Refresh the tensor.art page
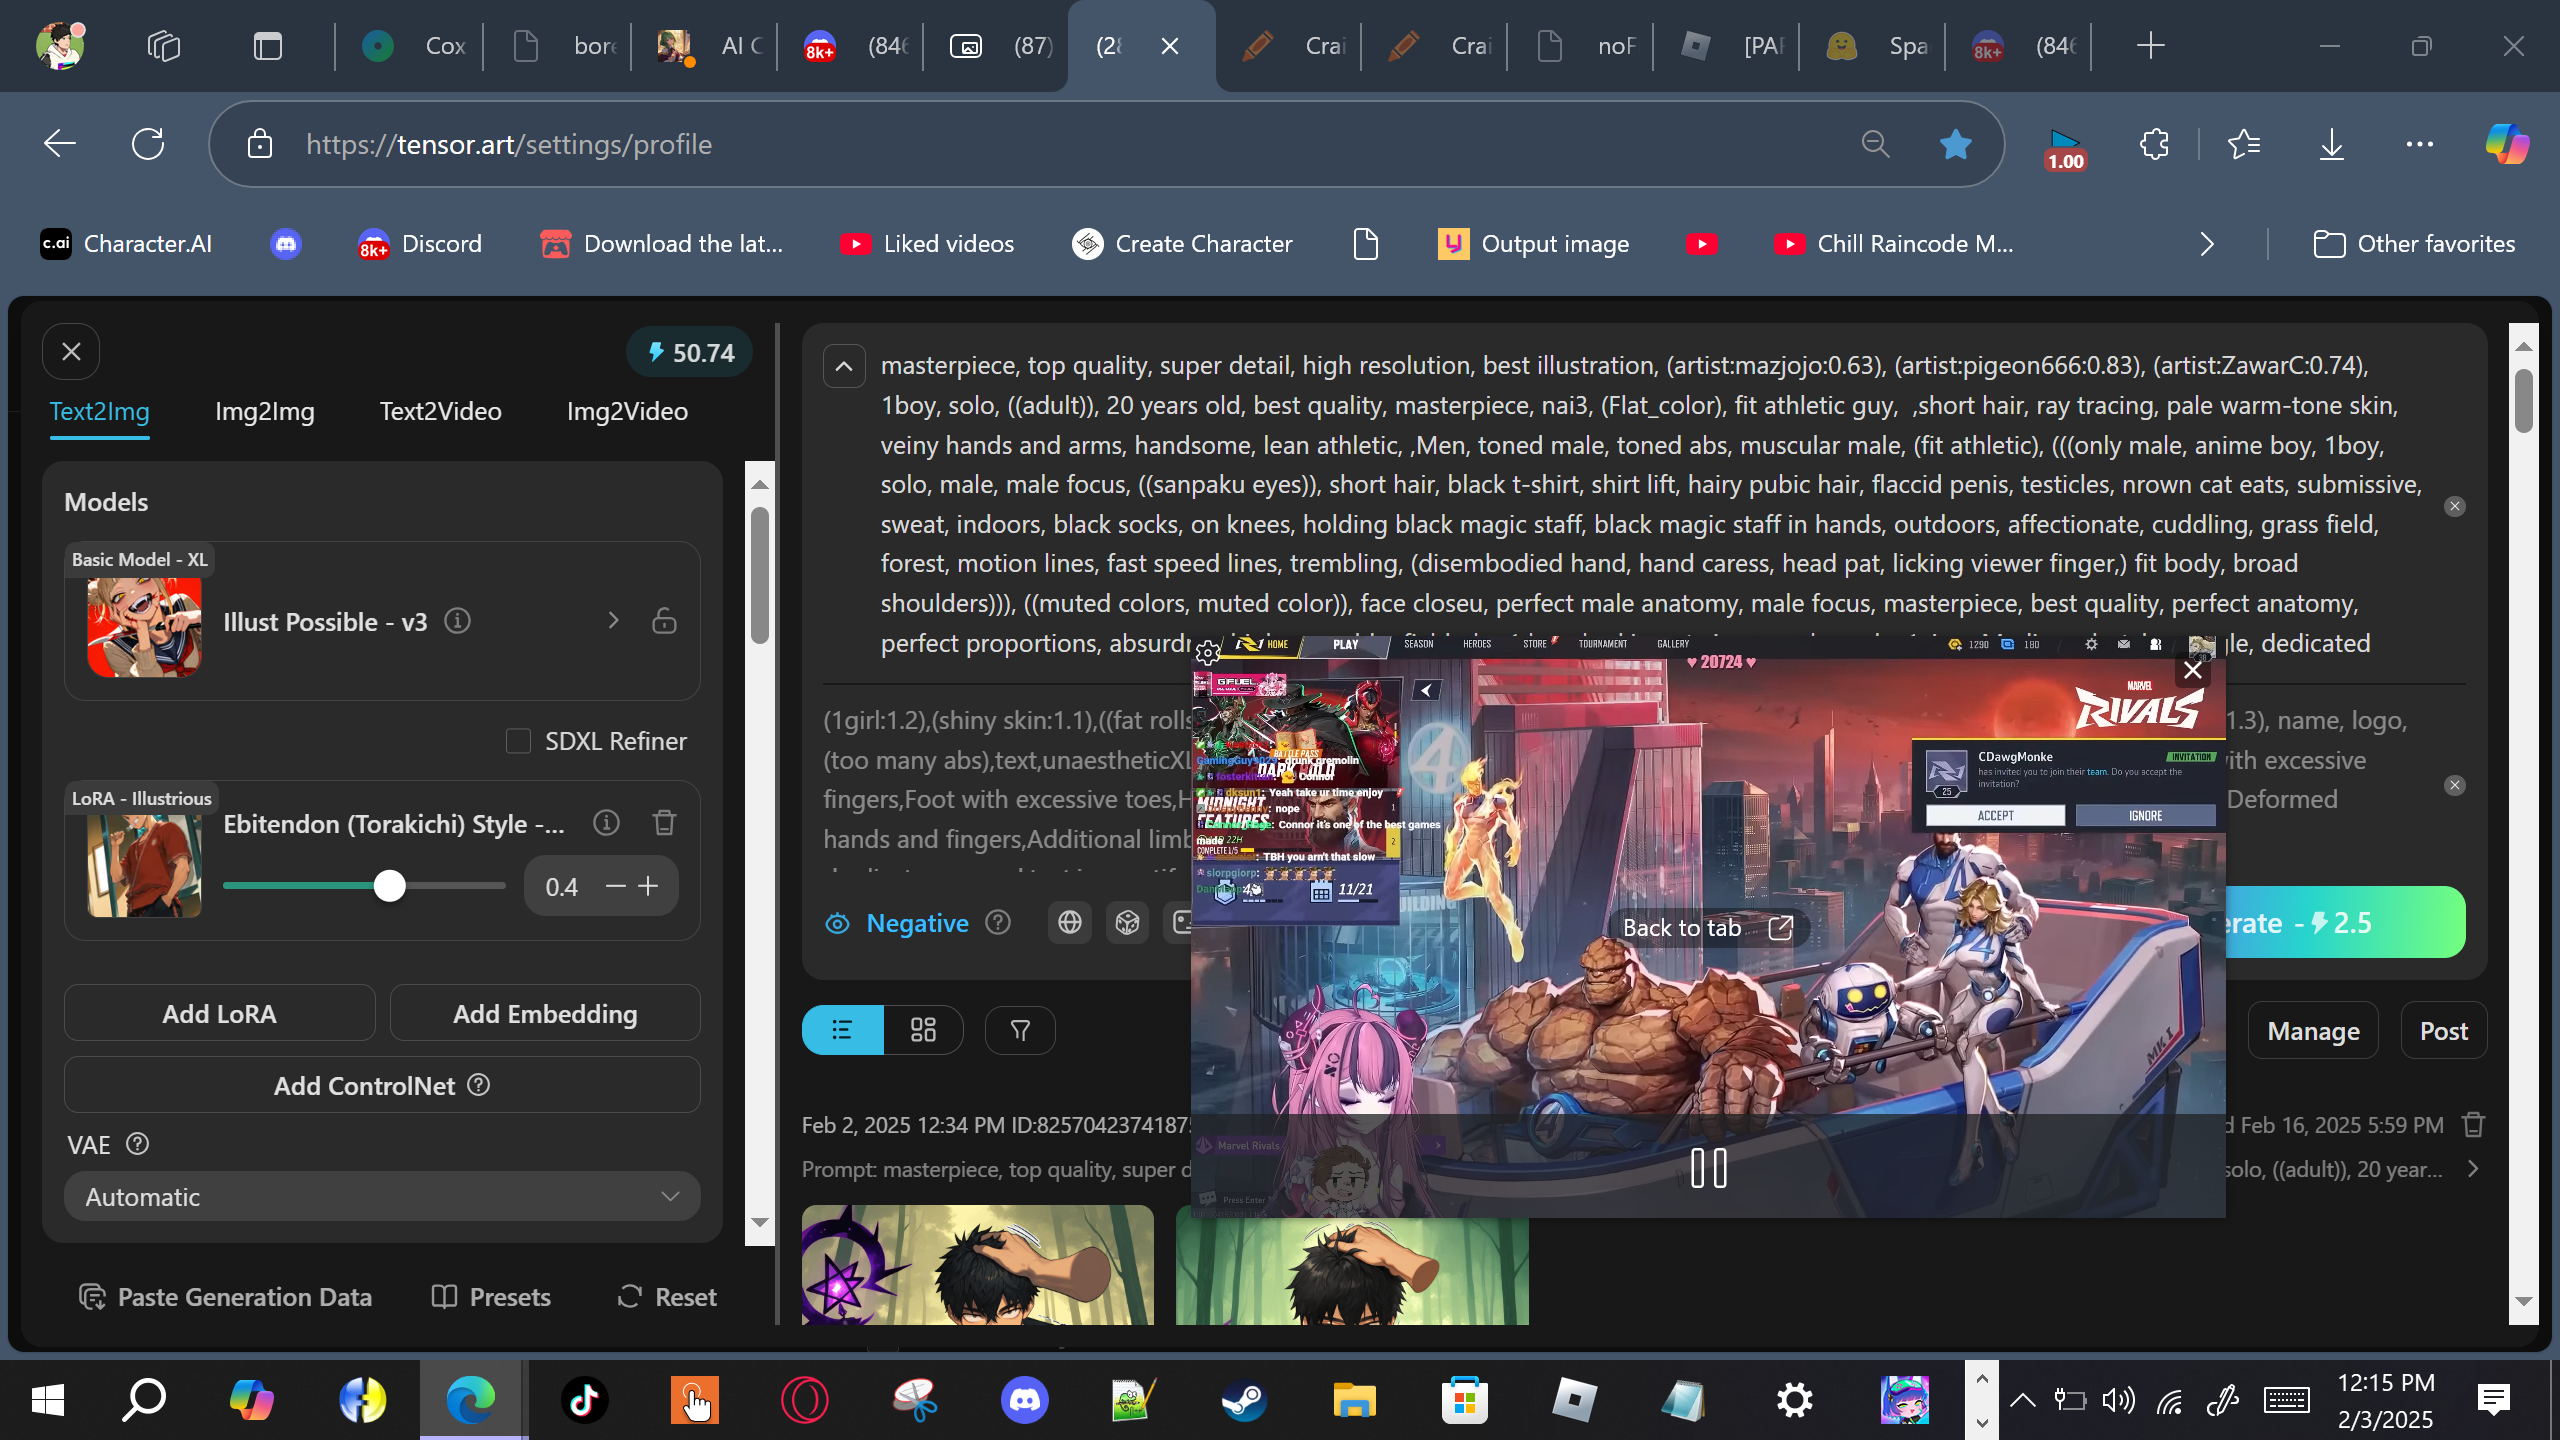2560x1440 pixels. click(148, 144)
